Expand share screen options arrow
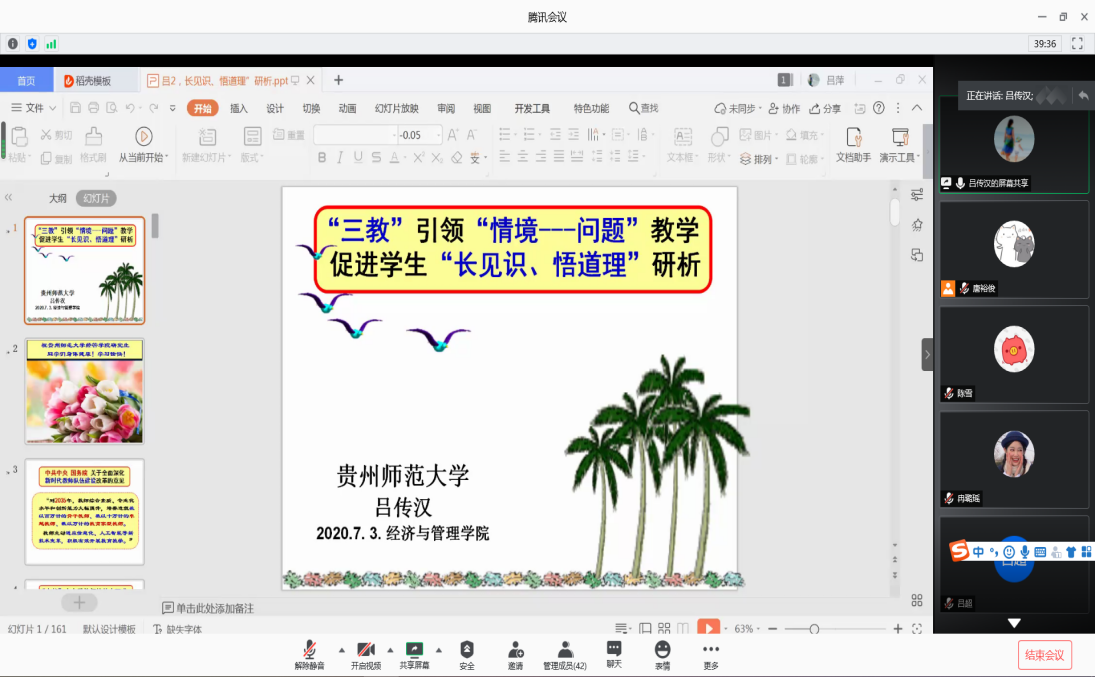Screen dimensions: 1095x677 point(438,649)
